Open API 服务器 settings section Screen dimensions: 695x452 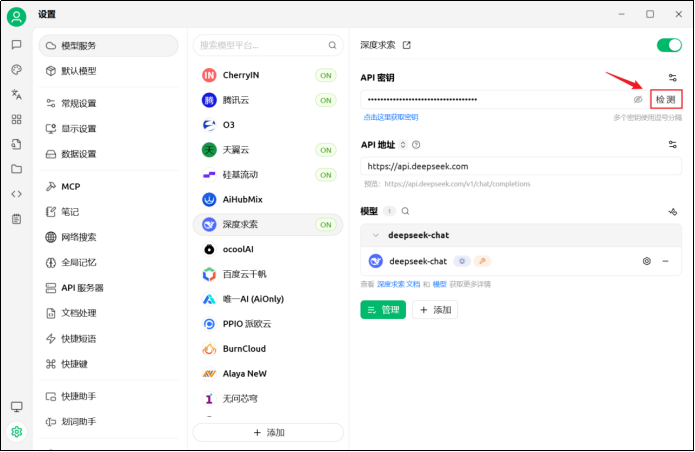tap(109, 288)
